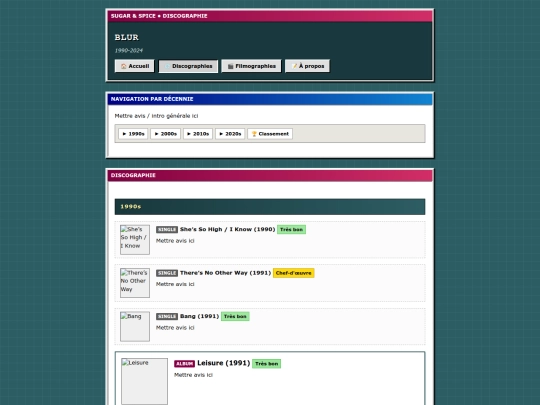Screen dimensions: 540x405
Task: Click Sugar & Spice • Discographie title bar
Action: 270,16
